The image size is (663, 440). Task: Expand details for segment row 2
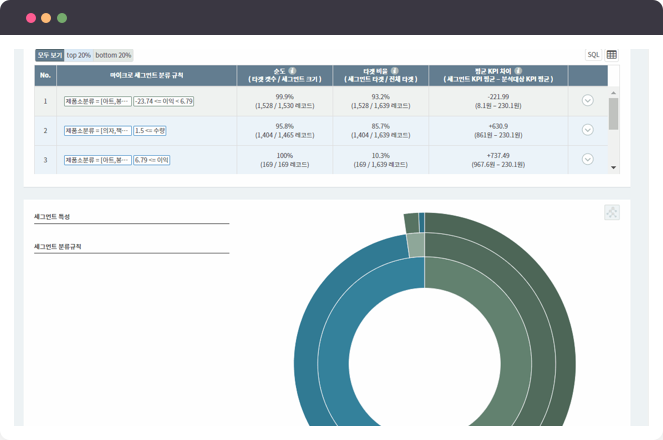(587, 130)
